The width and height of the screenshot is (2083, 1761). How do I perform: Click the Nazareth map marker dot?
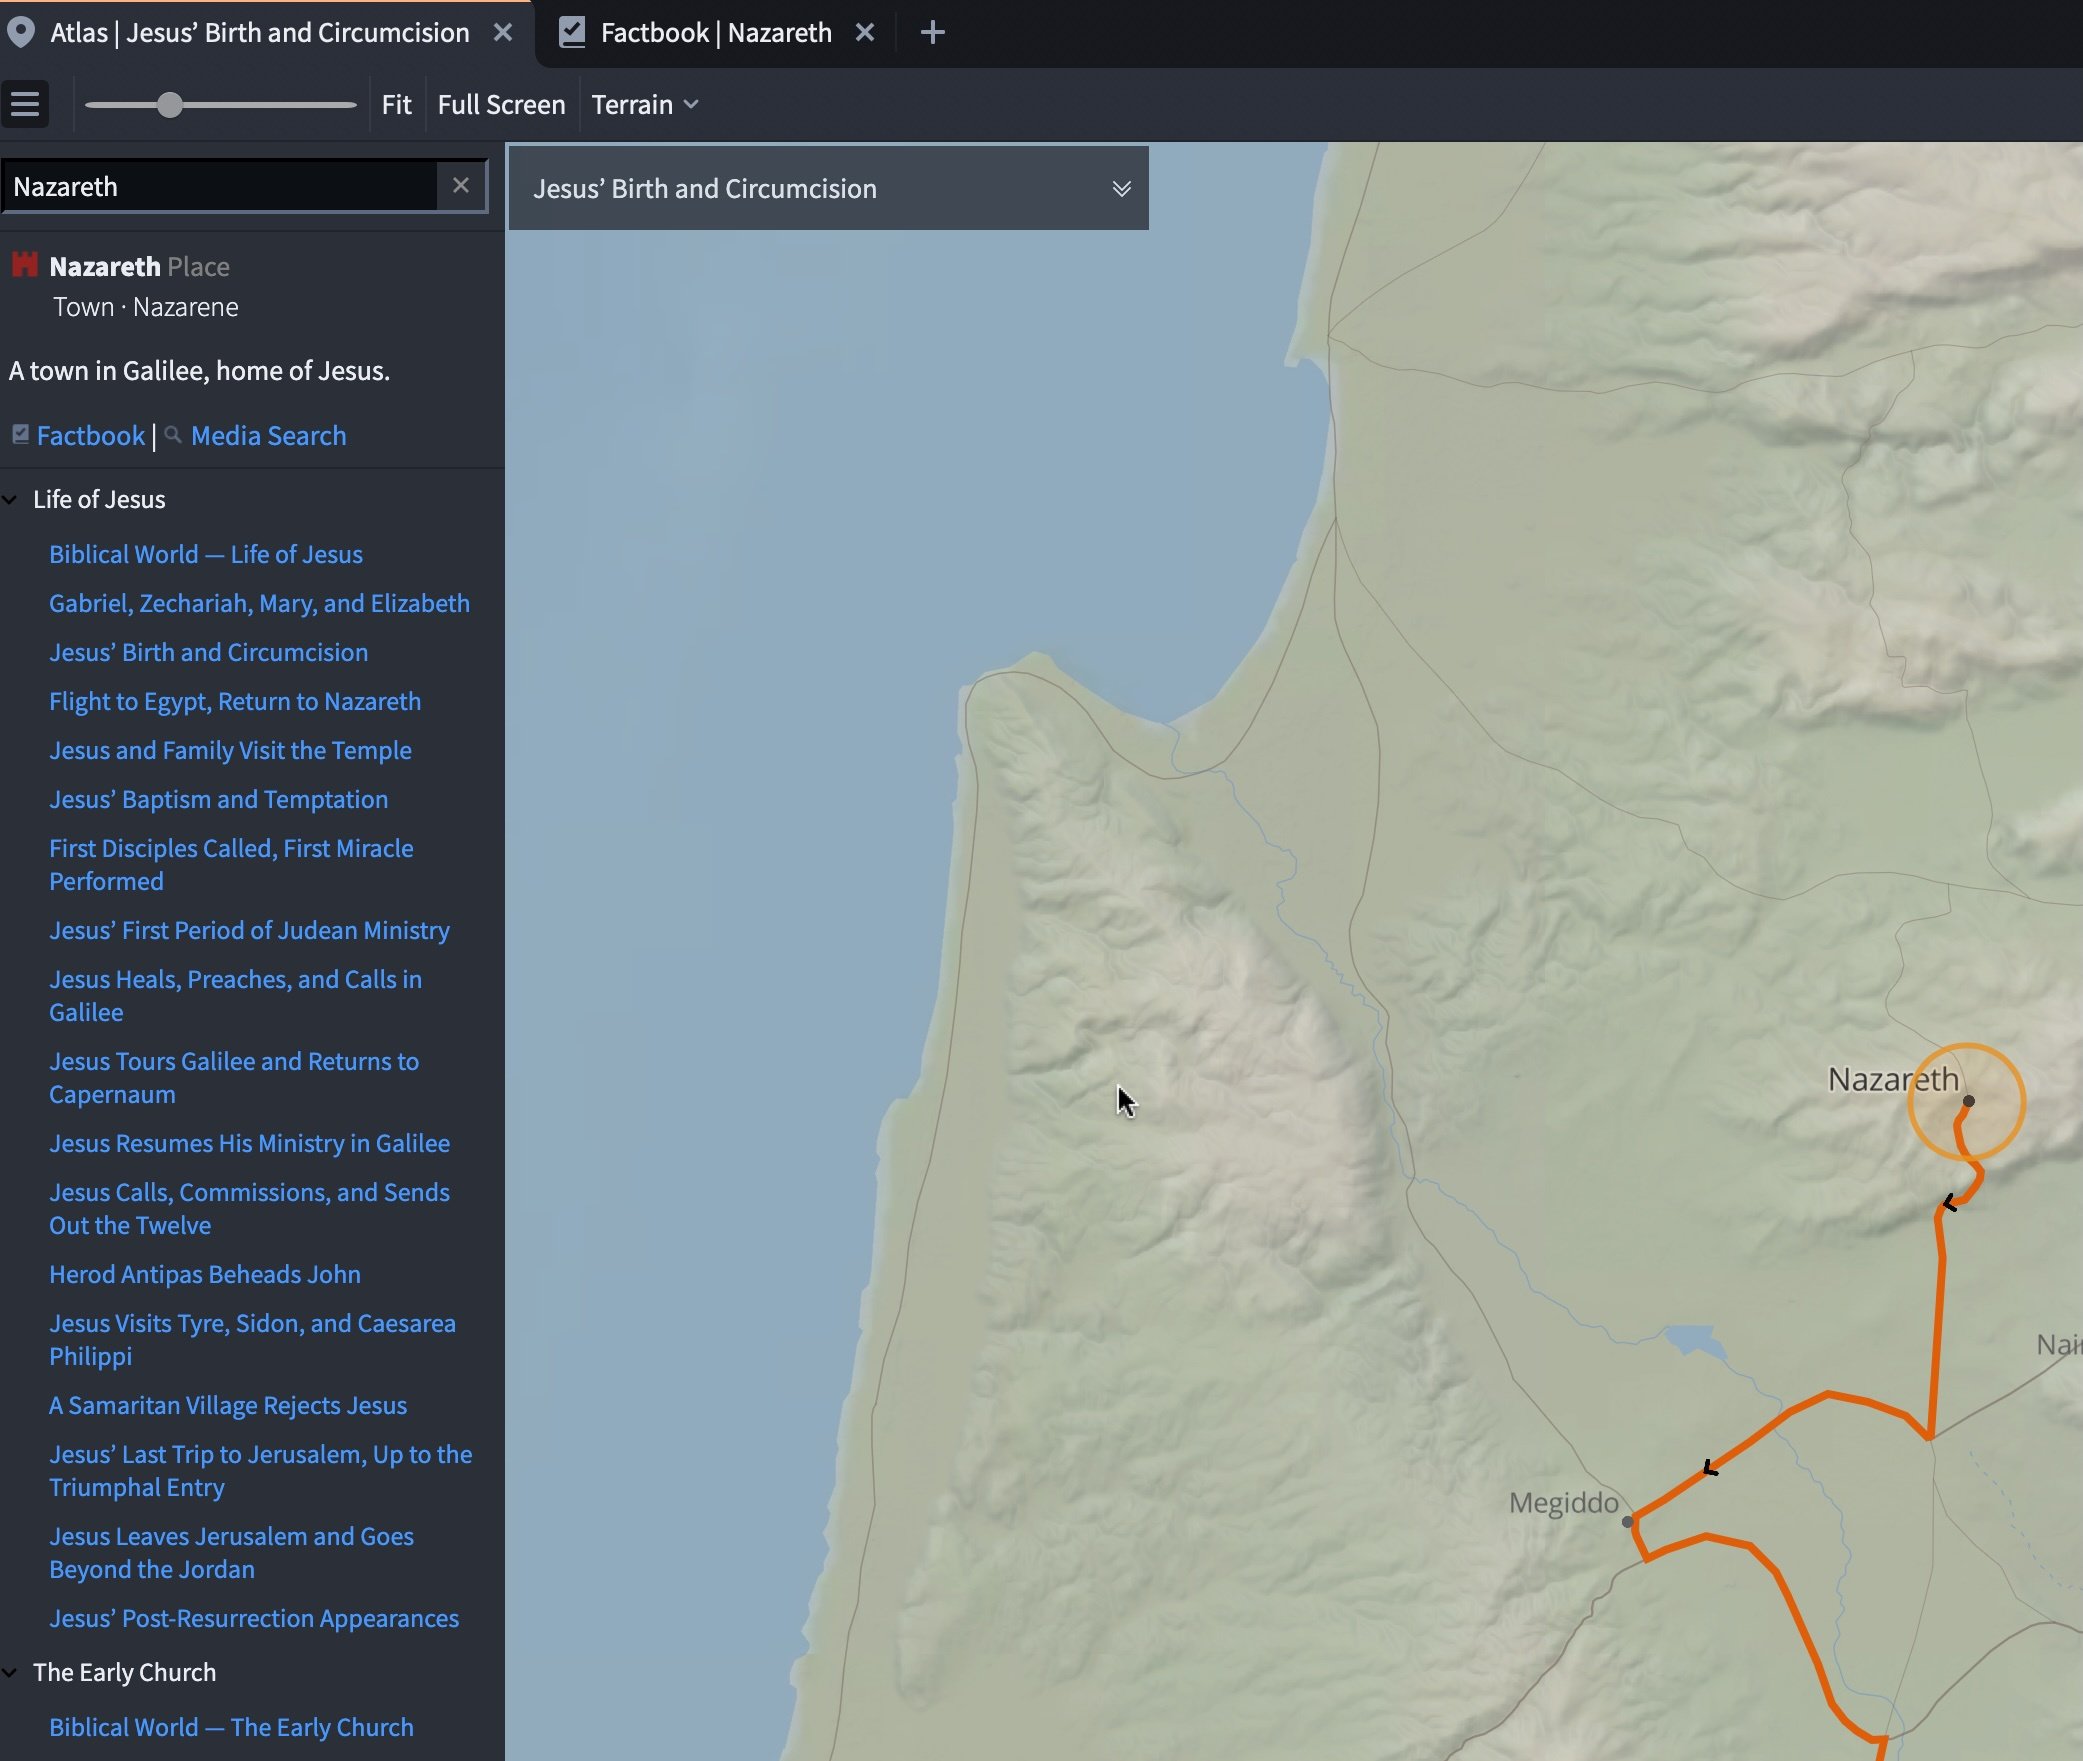(x=1968, y=1101)
